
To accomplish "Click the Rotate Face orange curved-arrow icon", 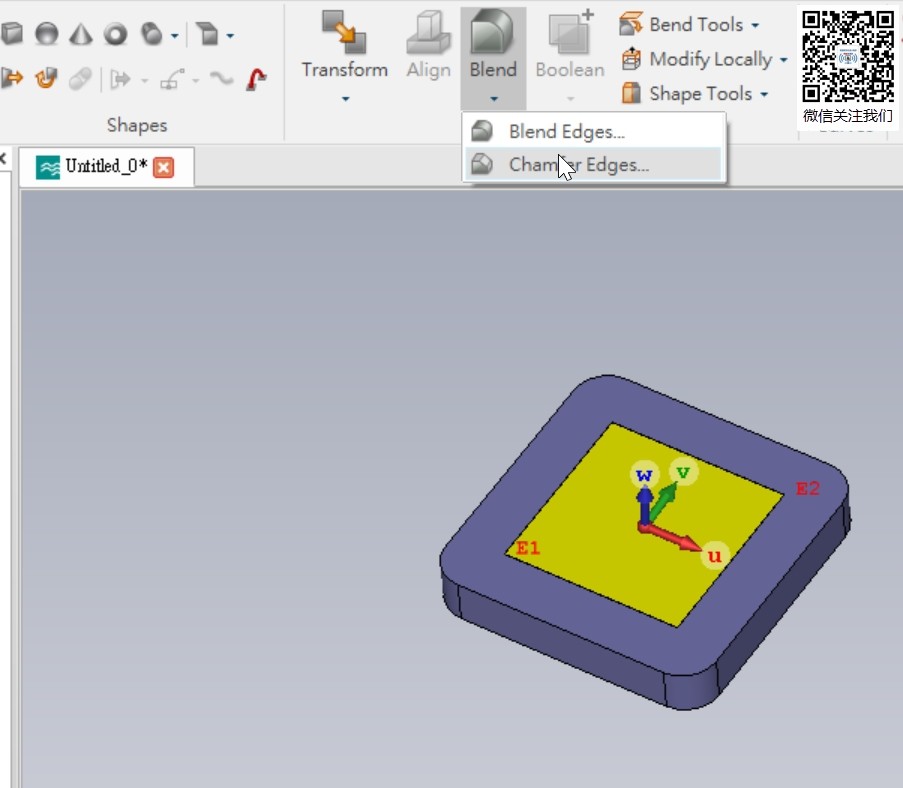I will [46, 78].
